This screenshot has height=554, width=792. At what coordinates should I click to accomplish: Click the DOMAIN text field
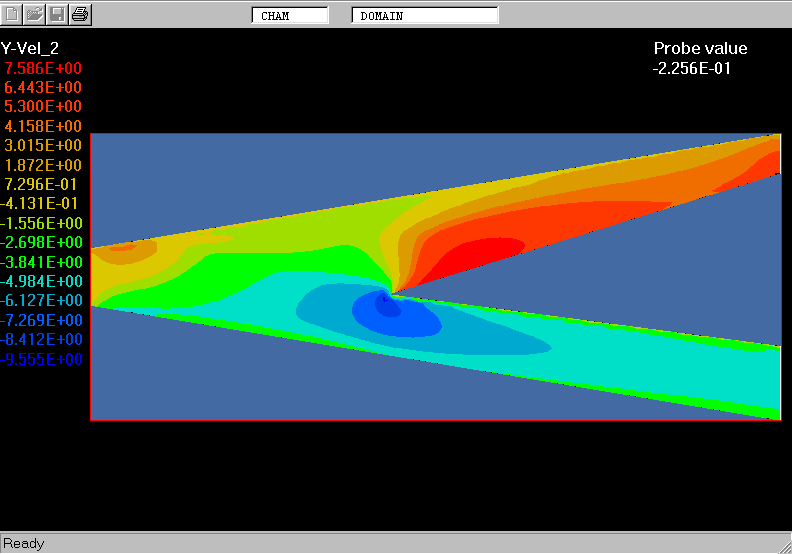coord(424,16)
